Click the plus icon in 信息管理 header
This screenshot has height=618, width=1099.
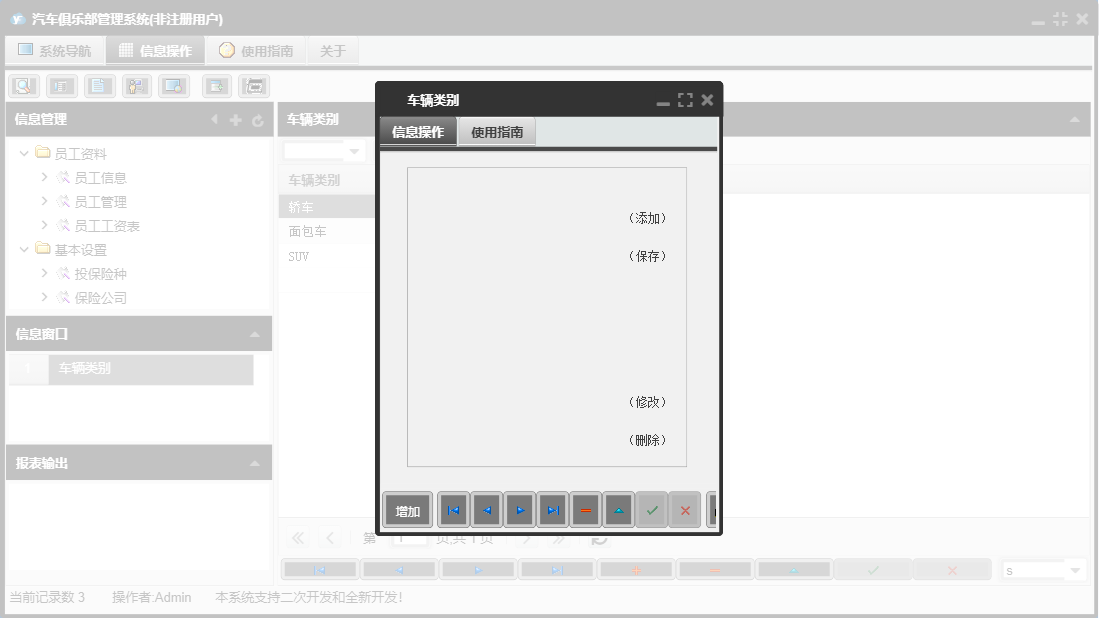(236, 121)
